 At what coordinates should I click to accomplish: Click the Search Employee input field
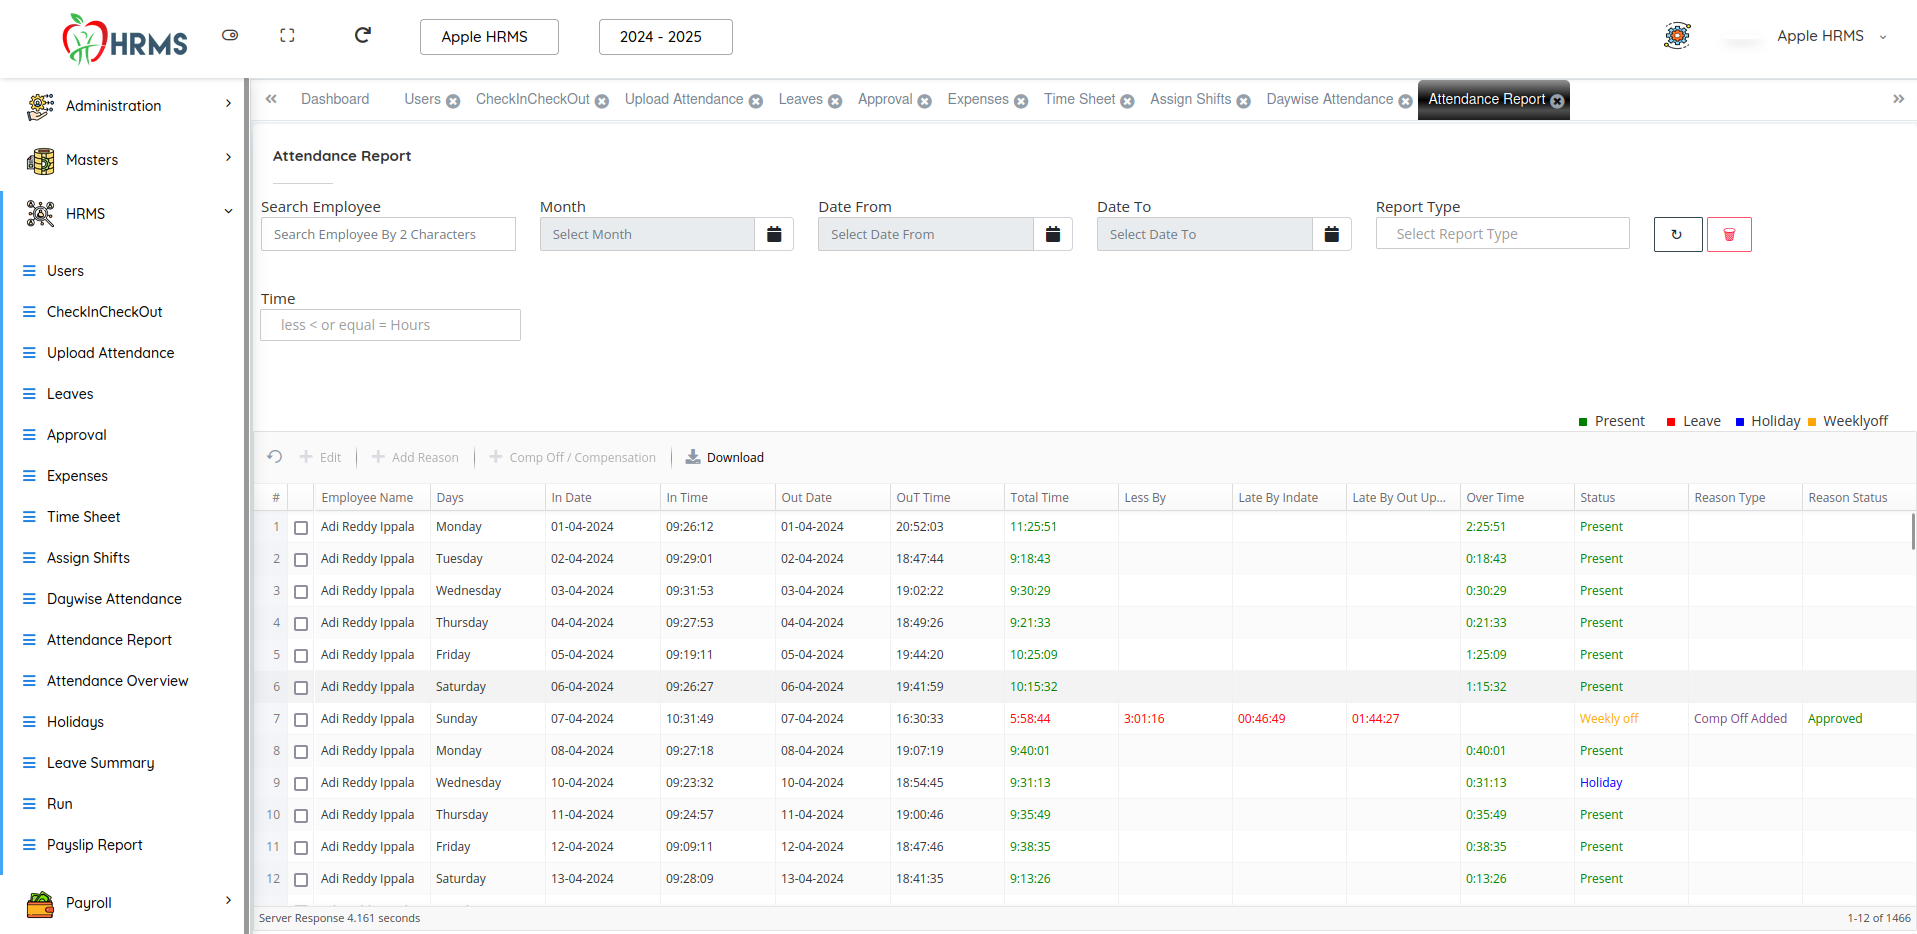[388, 234]
